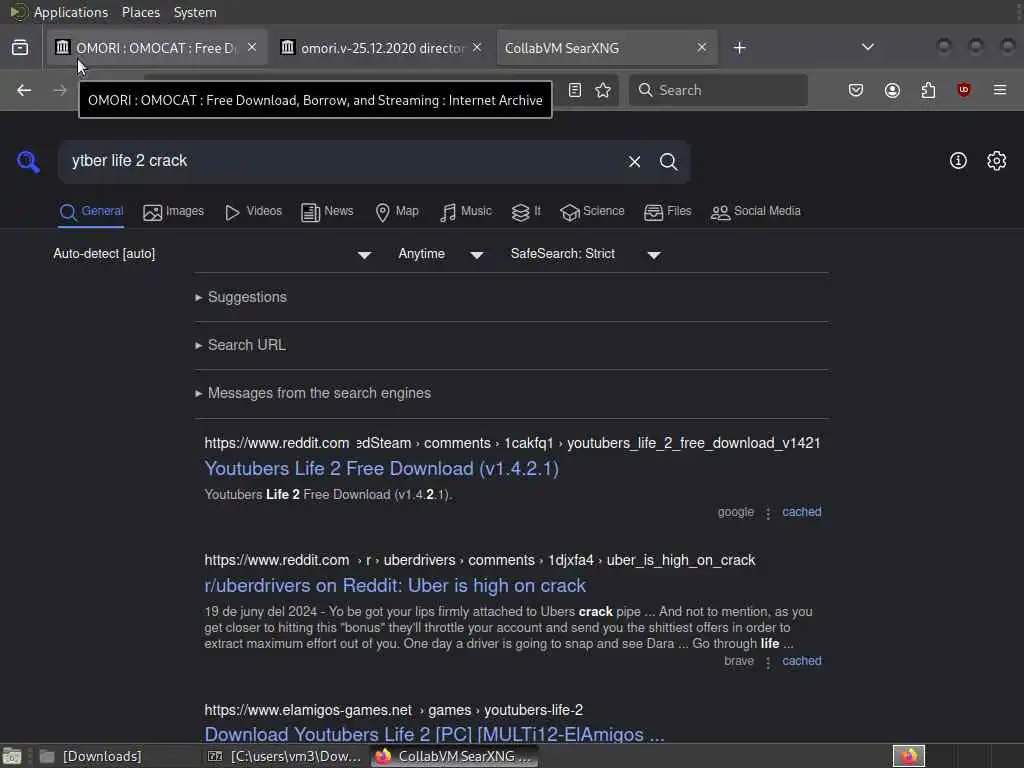Focus the ytber life 2 crack search field
The height and width of the screenshot is (768, 1024).
[x=340, y=161]
